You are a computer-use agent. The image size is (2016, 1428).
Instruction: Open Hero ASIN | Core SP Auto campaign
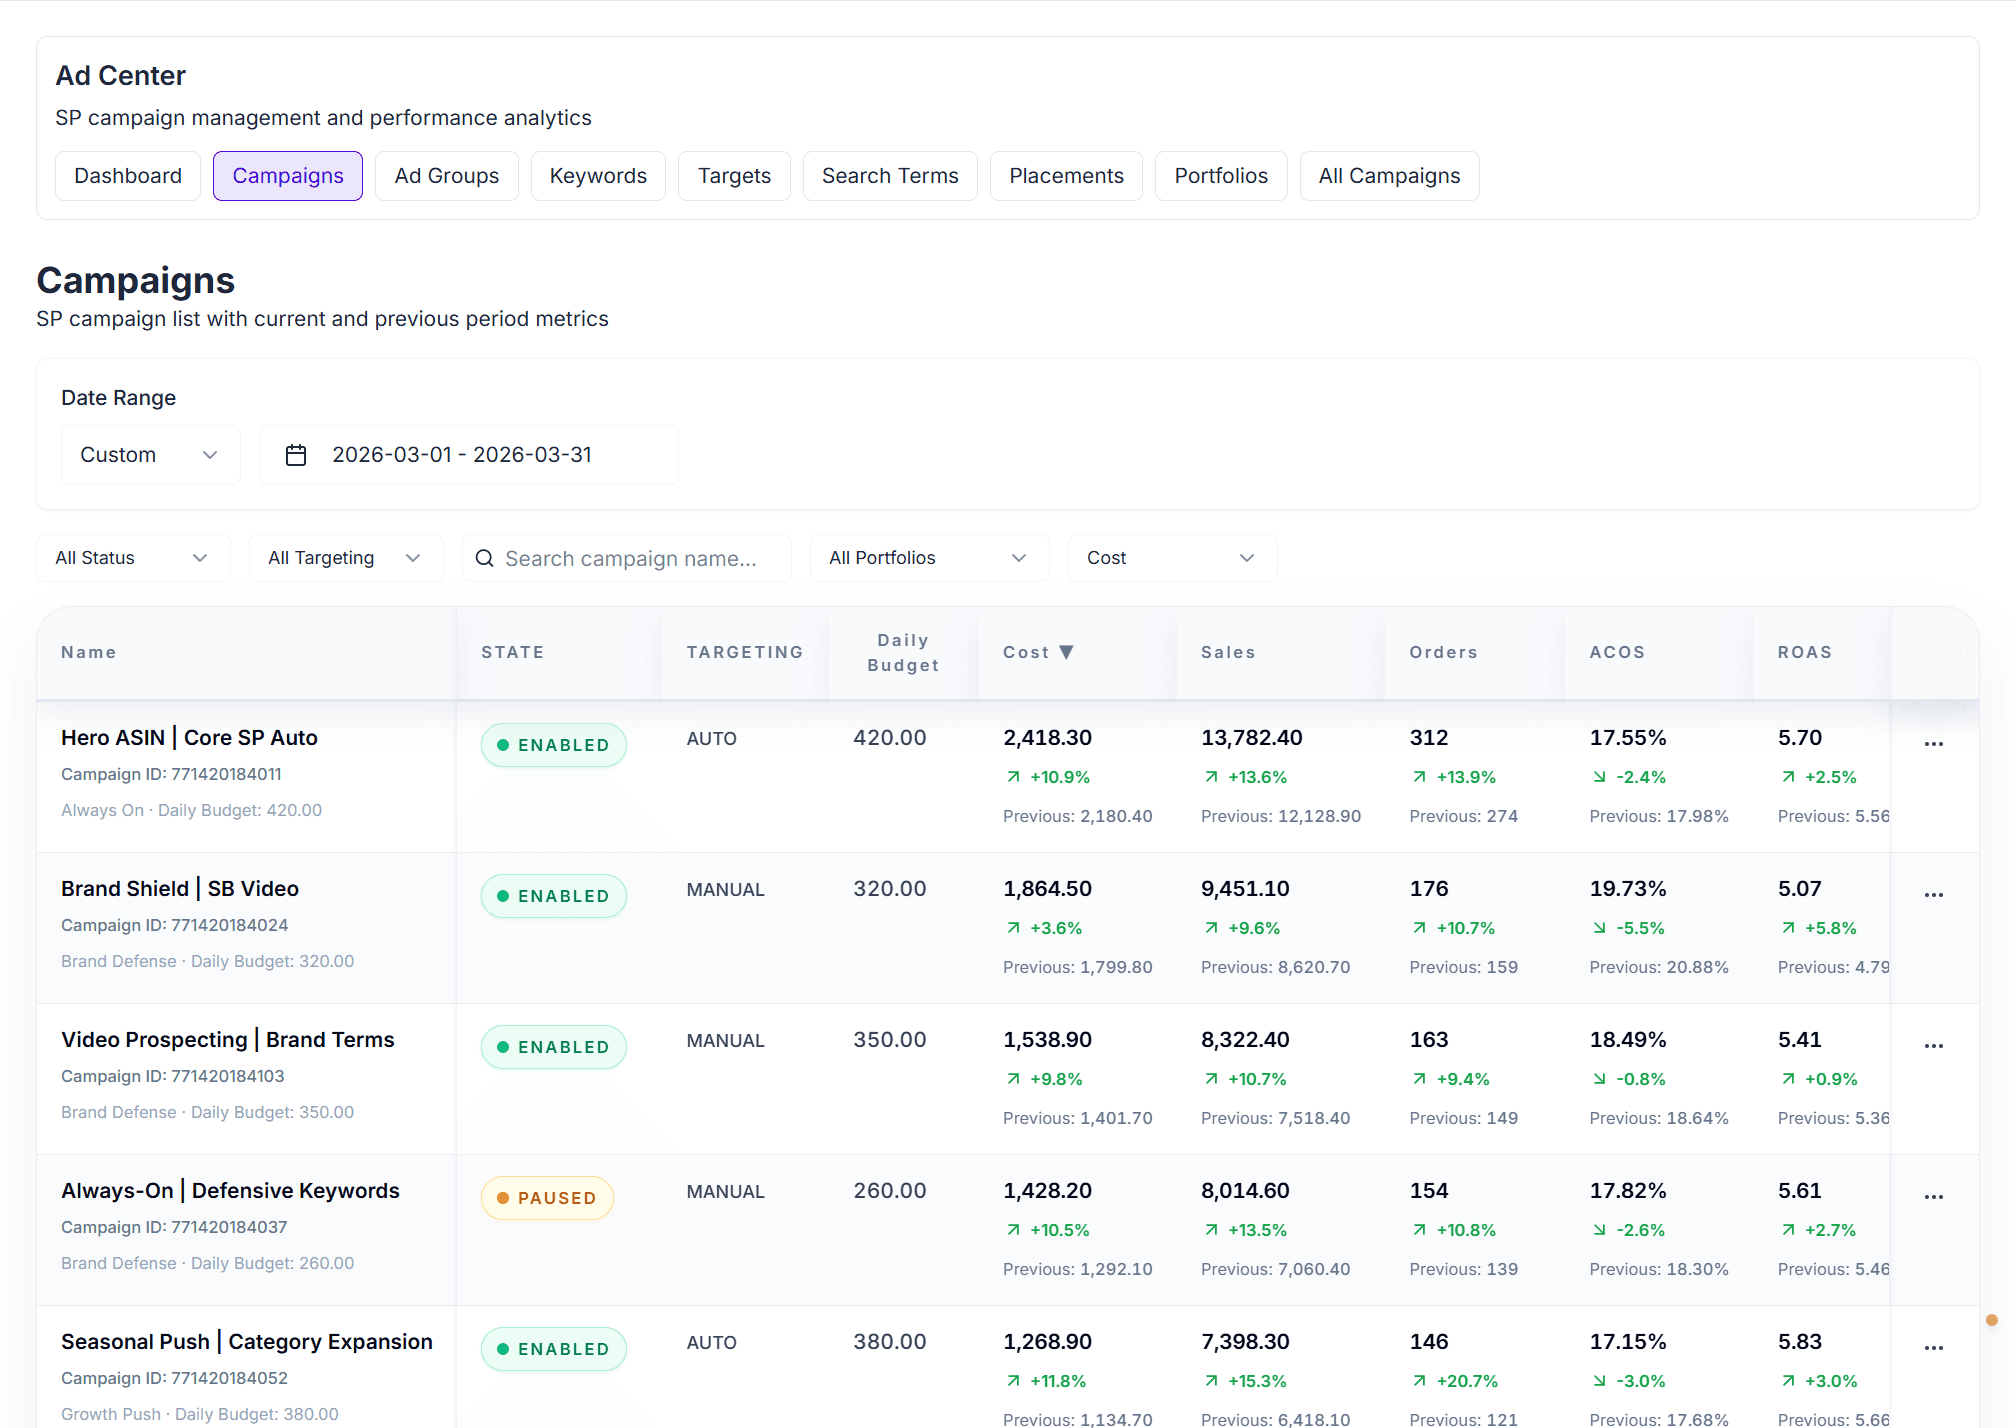pos(189,738)
